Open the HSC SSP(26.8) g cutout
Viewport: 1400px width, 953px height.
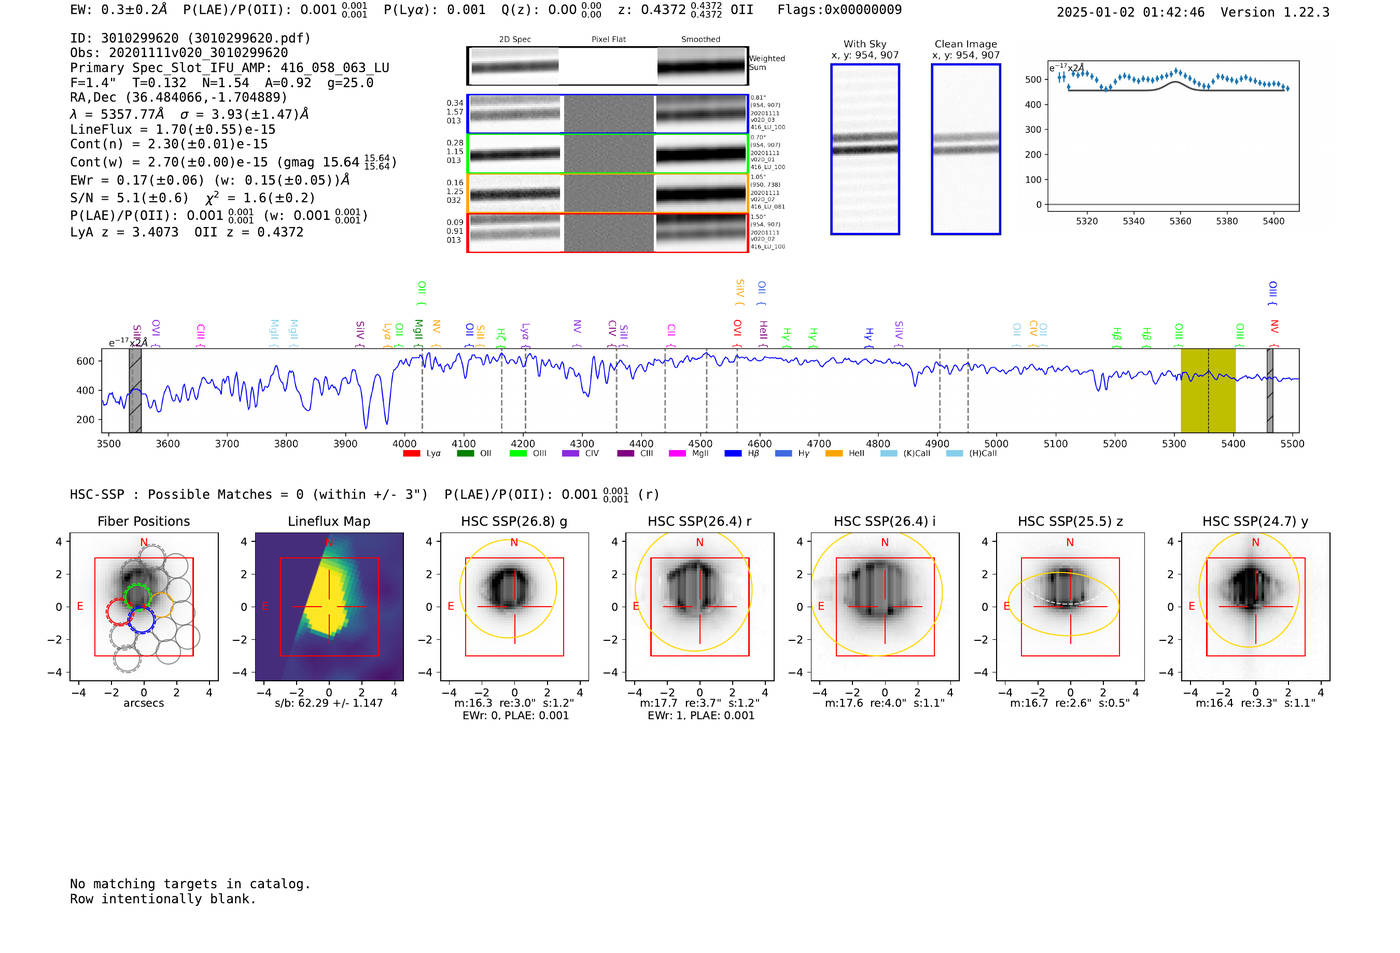pos(514,606)
